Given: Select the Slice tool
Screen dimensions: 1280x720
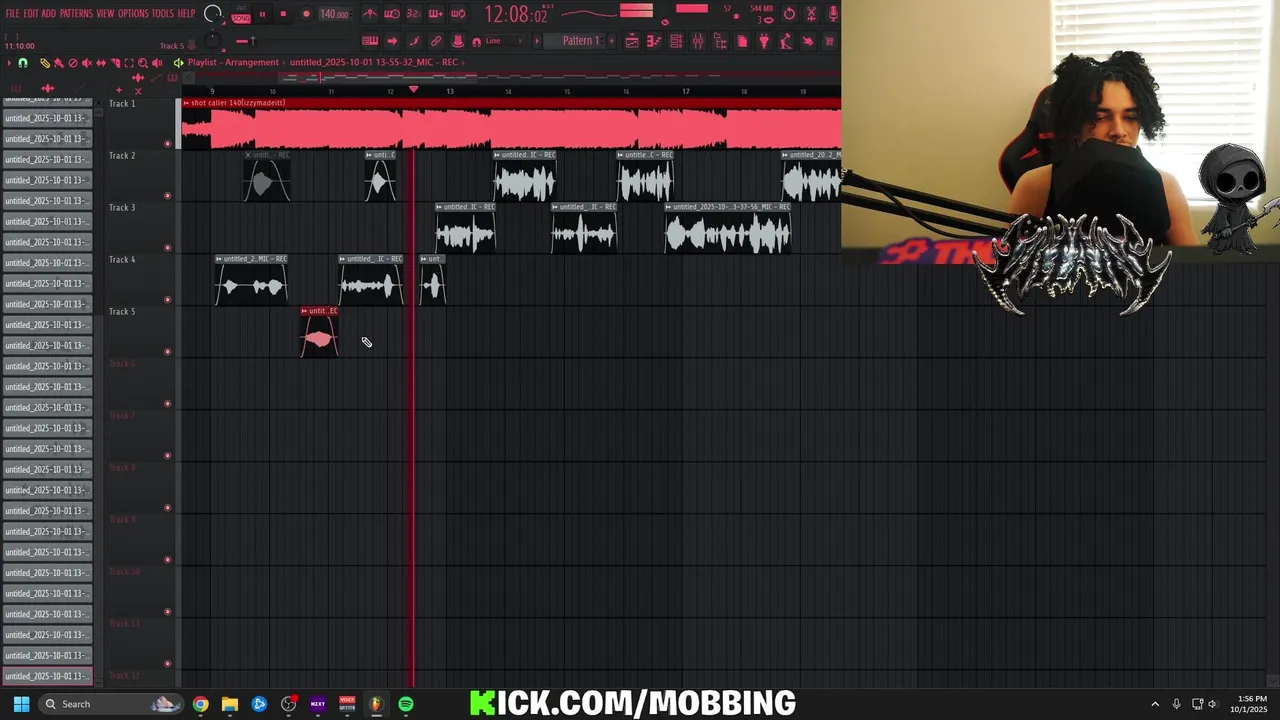Looking at the screenshot, I should (x=115, y=62).
